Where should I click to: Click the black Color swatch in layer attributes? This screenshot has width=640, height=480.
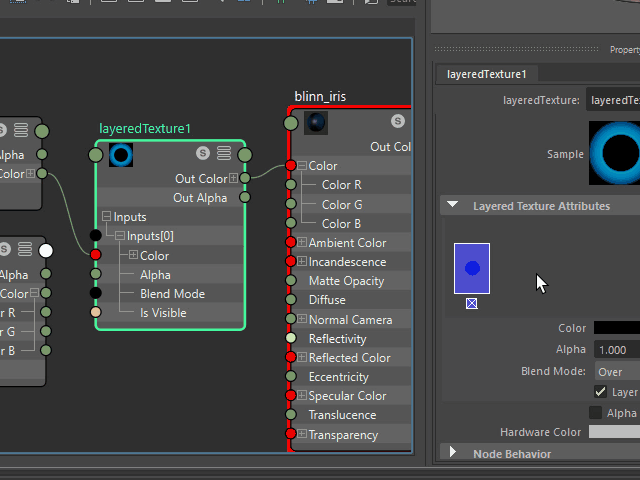pyautogui.click(x=616, y=328)
